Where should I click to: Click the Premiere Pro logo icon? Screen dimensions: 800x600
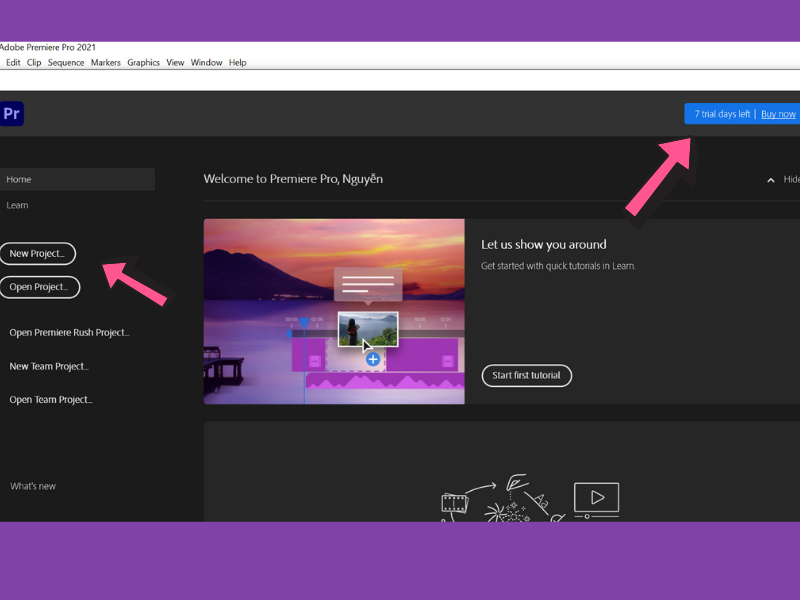pos(12,113)
